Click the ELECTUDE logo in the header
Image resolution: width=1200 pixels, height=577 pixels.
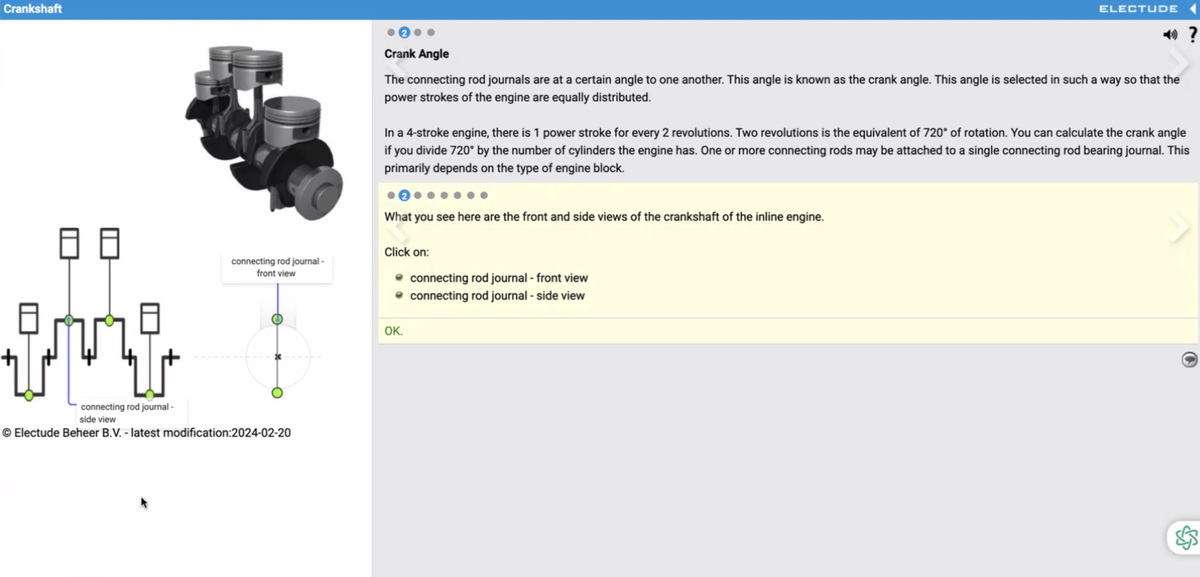1138,9
